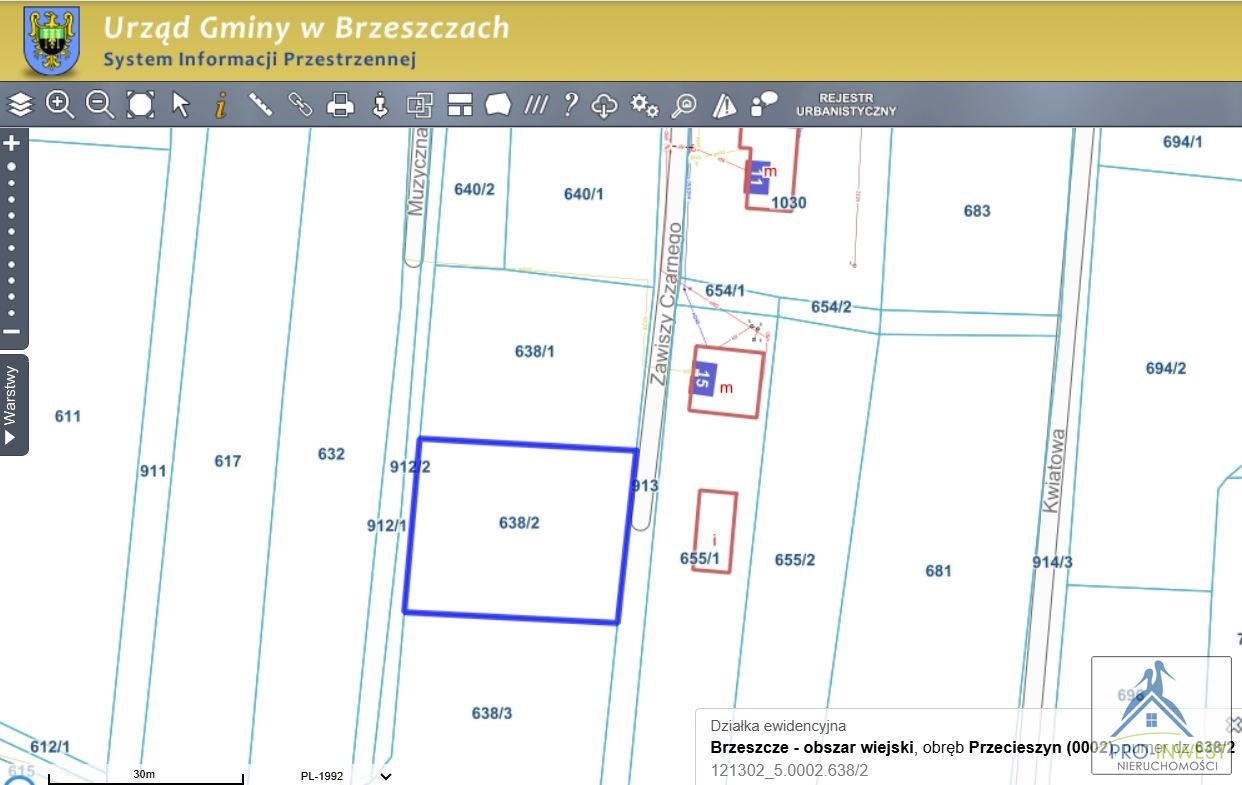Zoom out using the minus on zoom bar
This screenshot has height=785, width=1242.
12,332
